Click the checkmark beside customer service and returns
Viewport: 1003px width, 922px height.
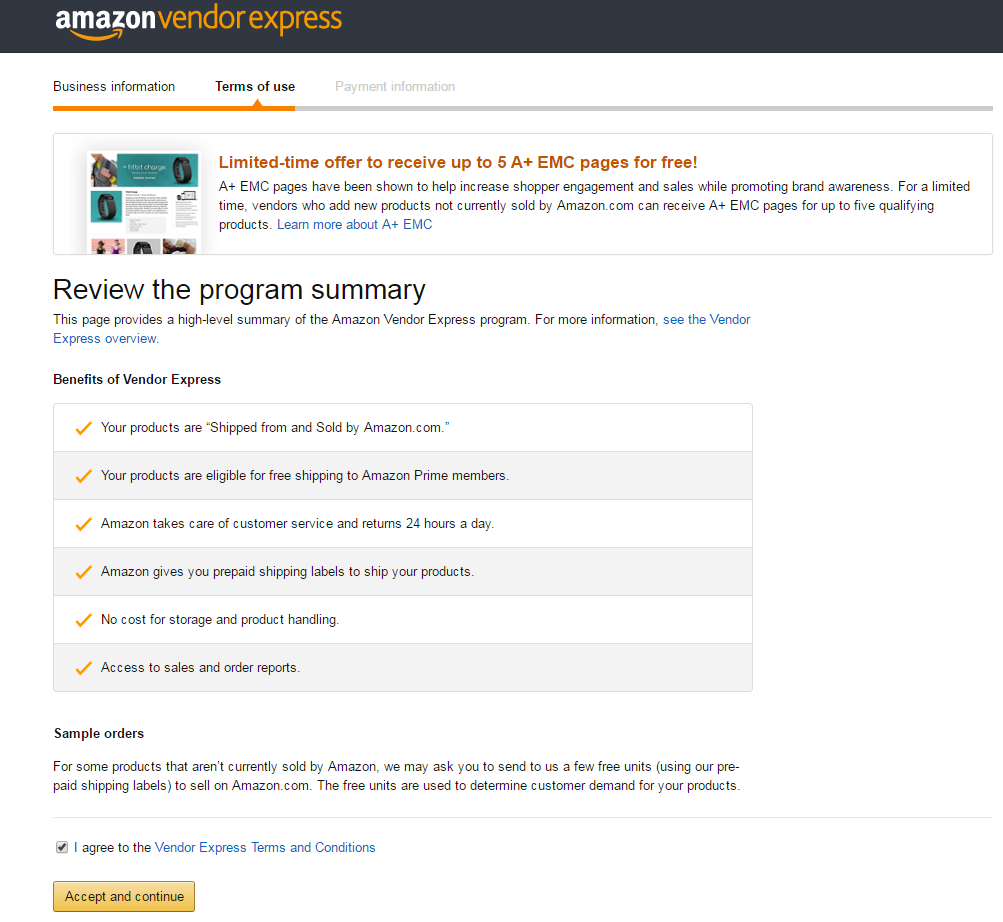point(84,524)
